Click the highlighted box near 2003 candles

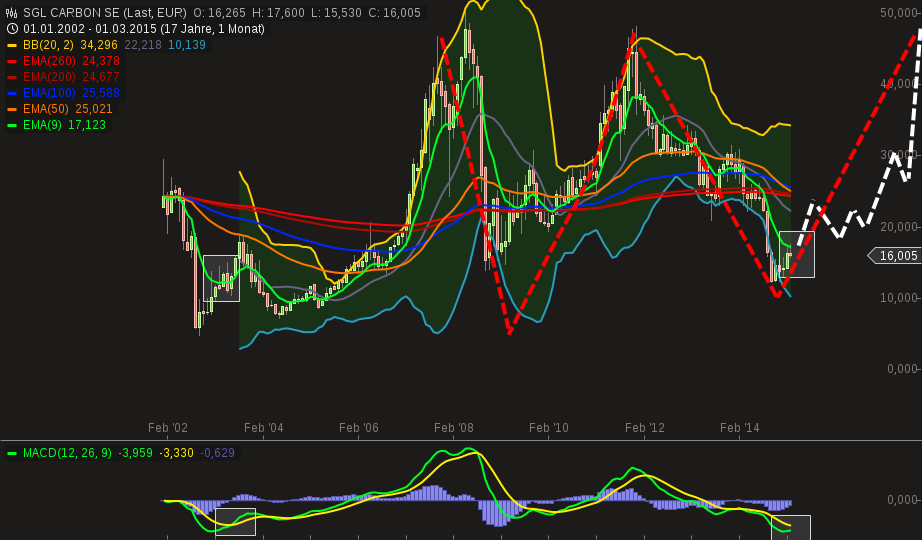coord(221,278)
